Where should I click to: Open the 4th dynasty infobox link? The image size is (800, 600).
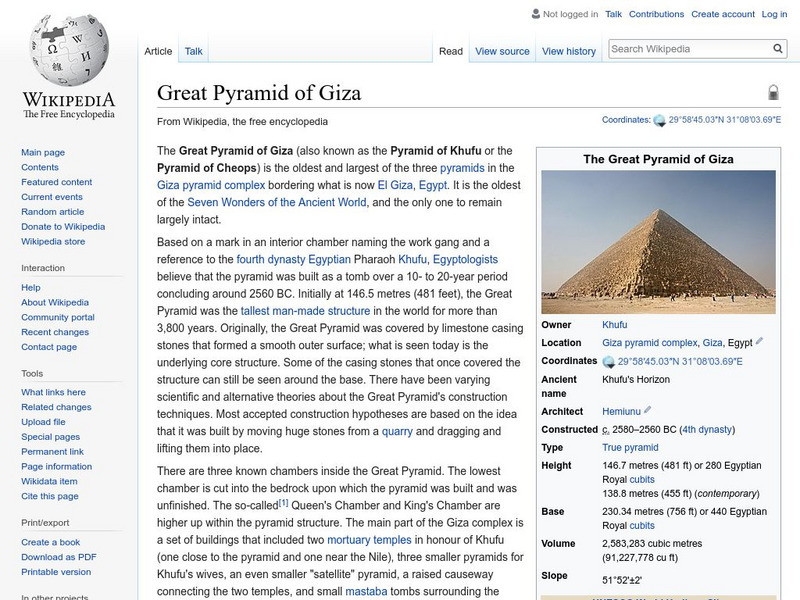click(707, 430)
